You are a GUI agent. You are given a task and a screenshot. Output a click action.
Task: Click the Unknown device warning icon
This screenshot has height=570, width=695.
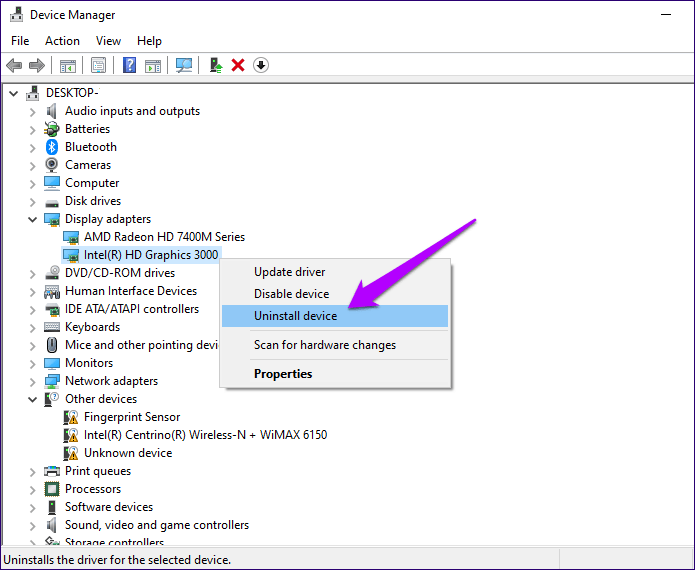click(x=71, y=453)
